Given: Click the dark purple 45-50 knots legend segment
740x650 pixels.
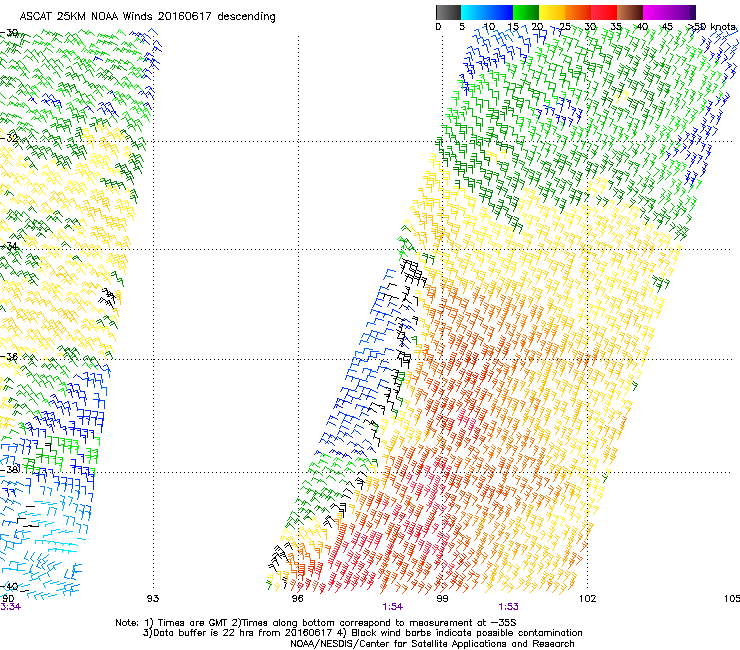Looking at the screenshot, I should coord(682,12).
